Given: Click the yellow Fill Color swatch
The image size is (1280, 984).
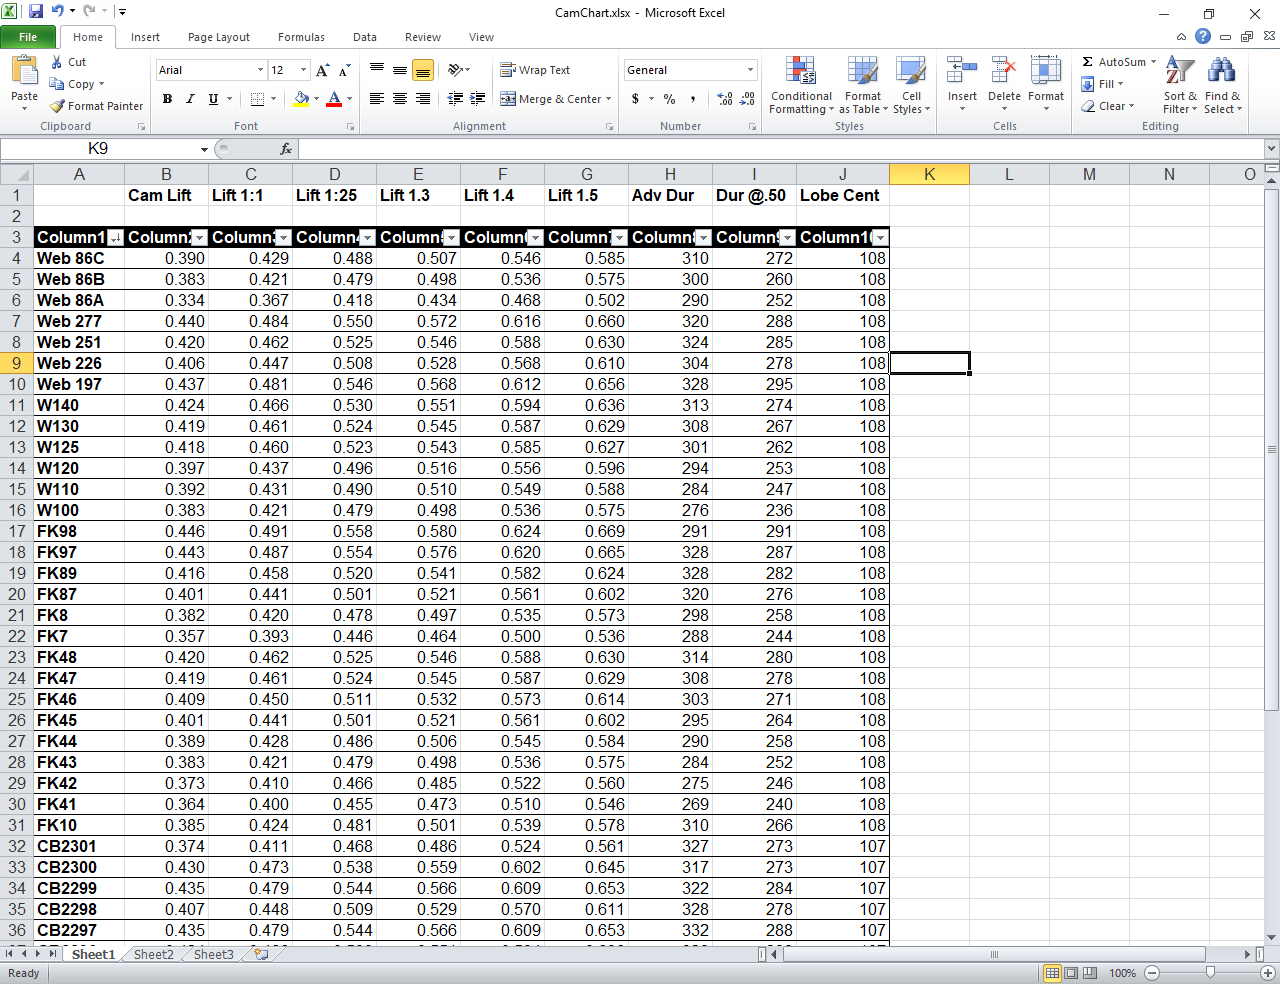Looking at the screenshot, I should (301, 99).
